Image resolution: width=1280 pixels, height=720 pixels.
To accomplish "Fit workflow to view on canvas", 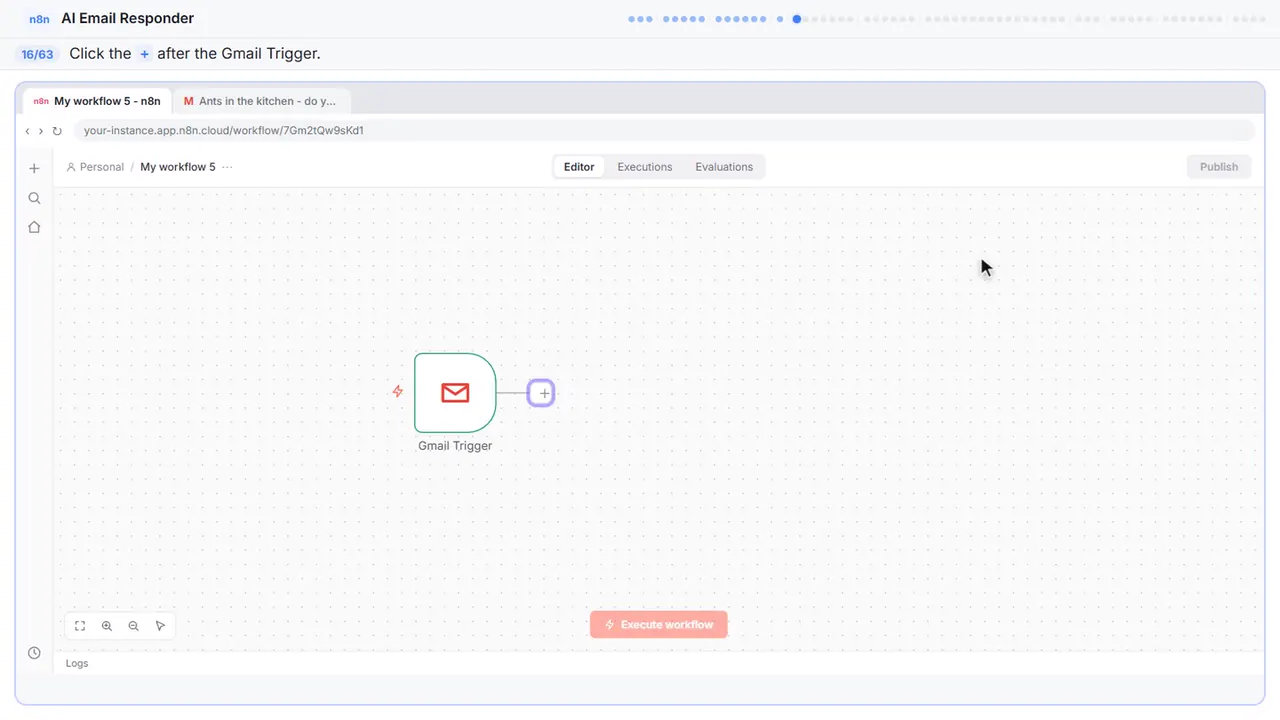I will coord(80,626).
